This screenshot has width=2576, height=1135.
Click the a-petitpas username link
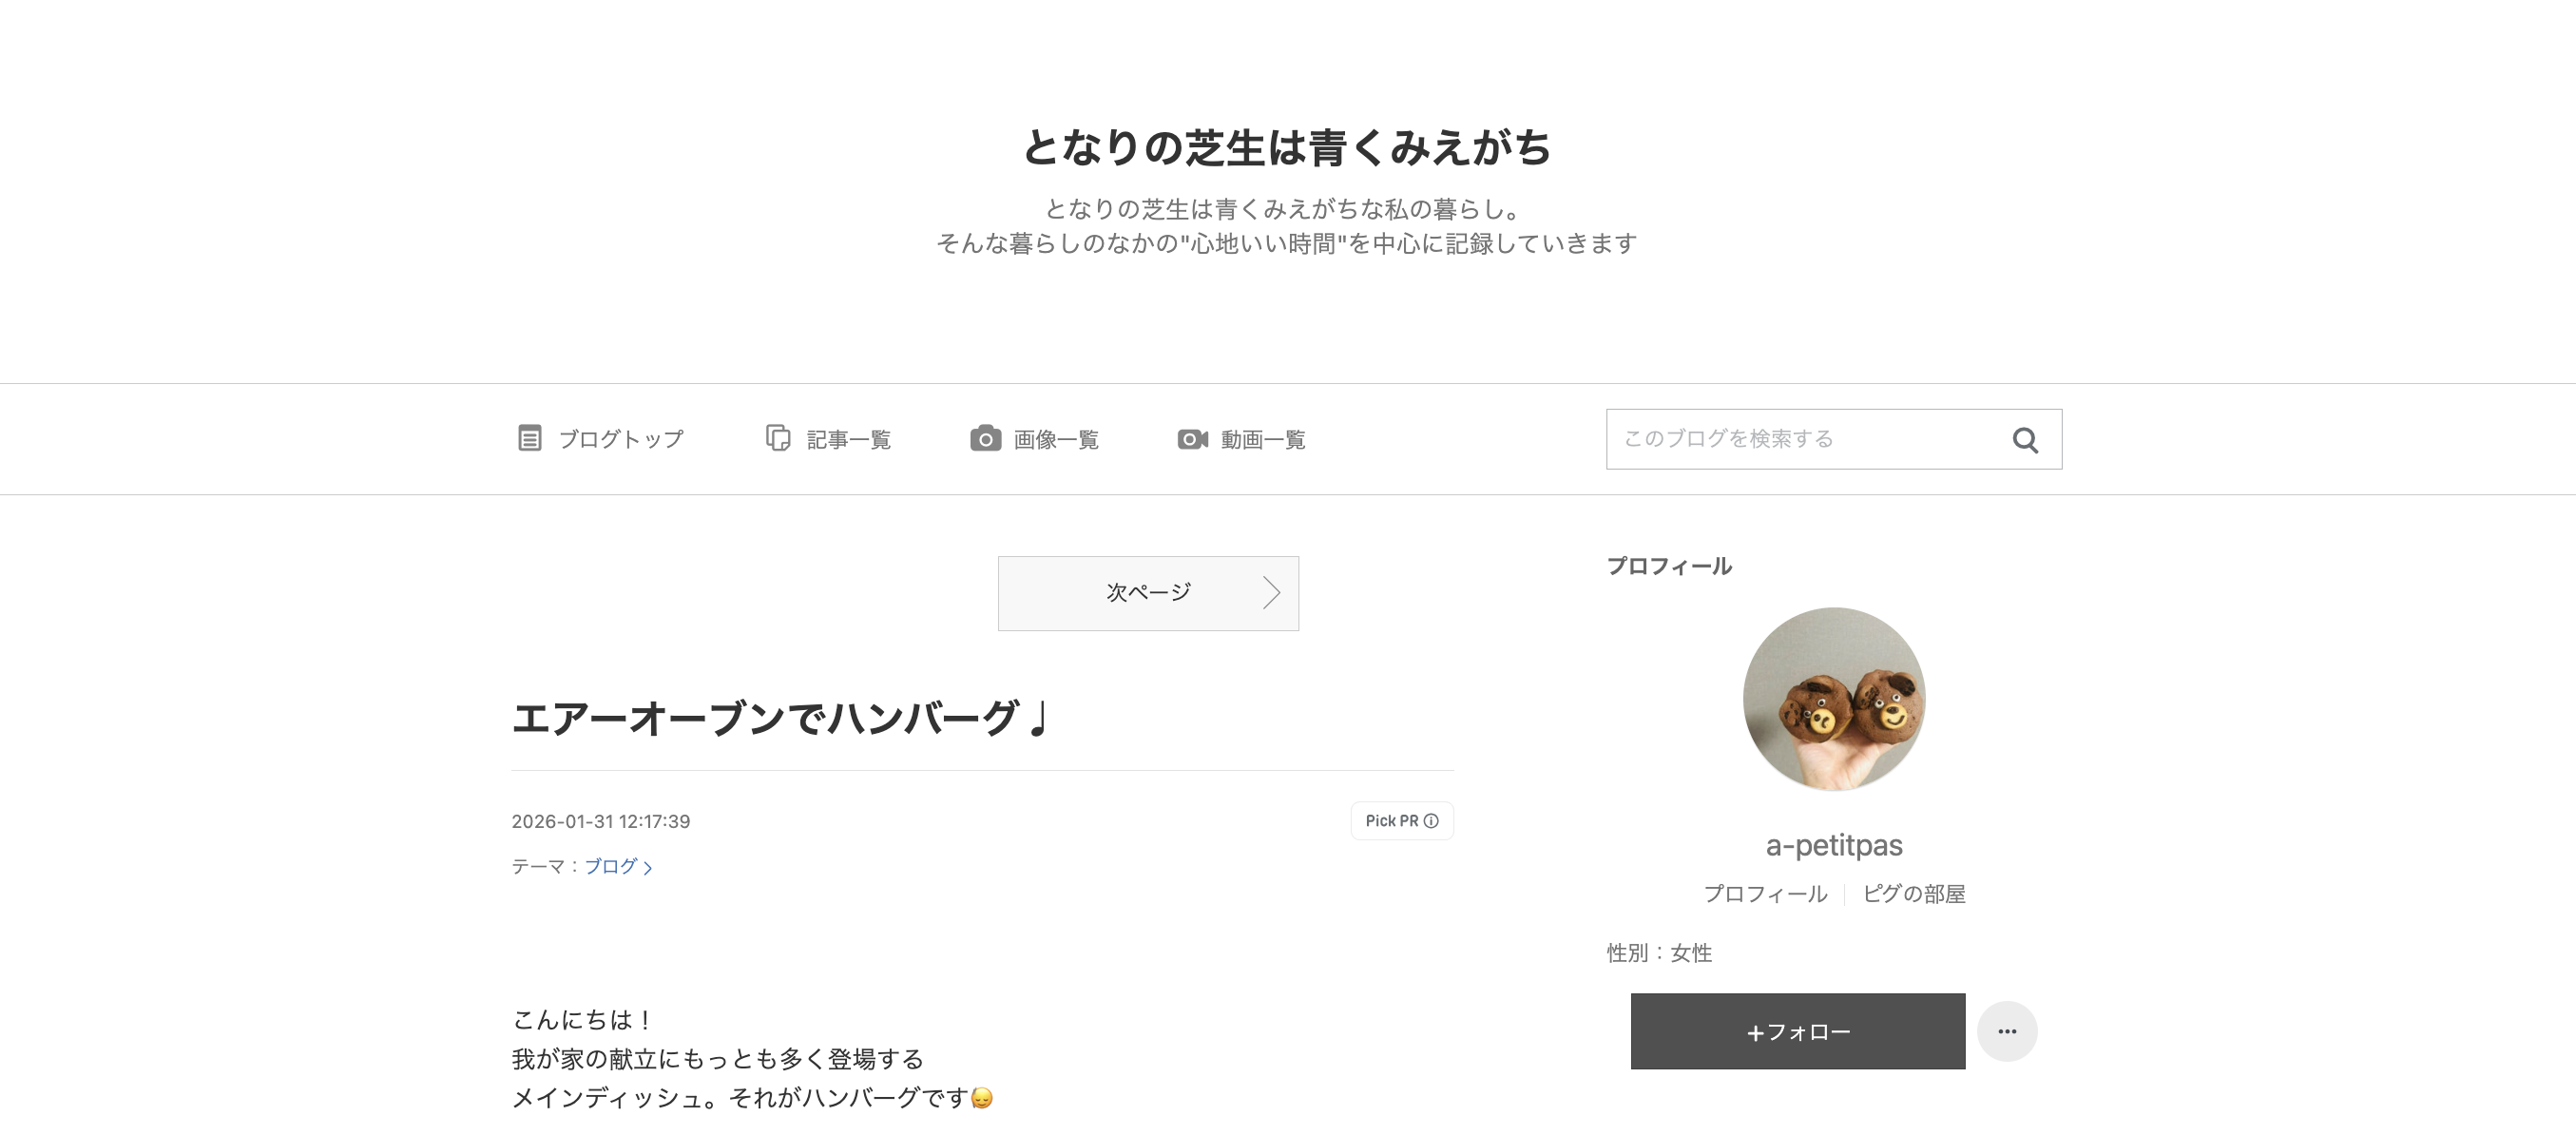pos(1833,845)
